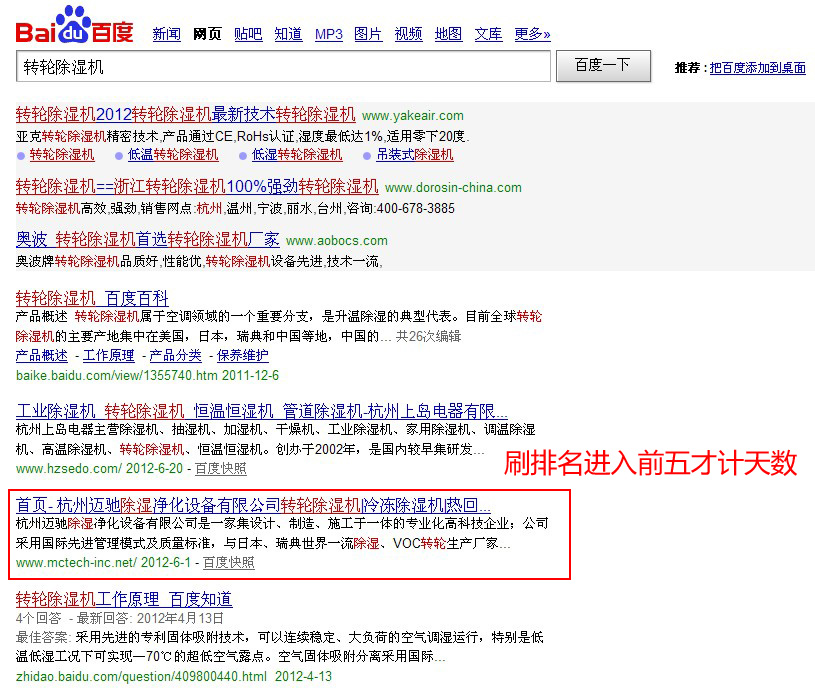
Task: Click the snippet starting 杭州上岛电器主营除湿机
Action: [x=275, y=439]
